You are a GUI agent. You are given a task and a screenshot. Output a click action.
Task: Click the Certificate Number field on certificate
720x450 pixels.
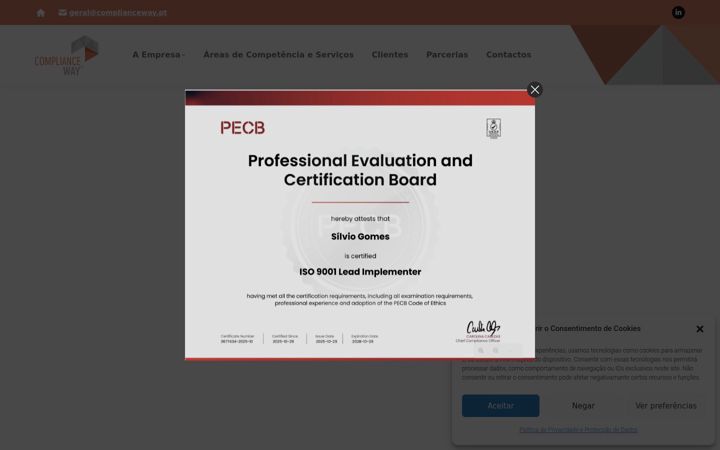237,339
